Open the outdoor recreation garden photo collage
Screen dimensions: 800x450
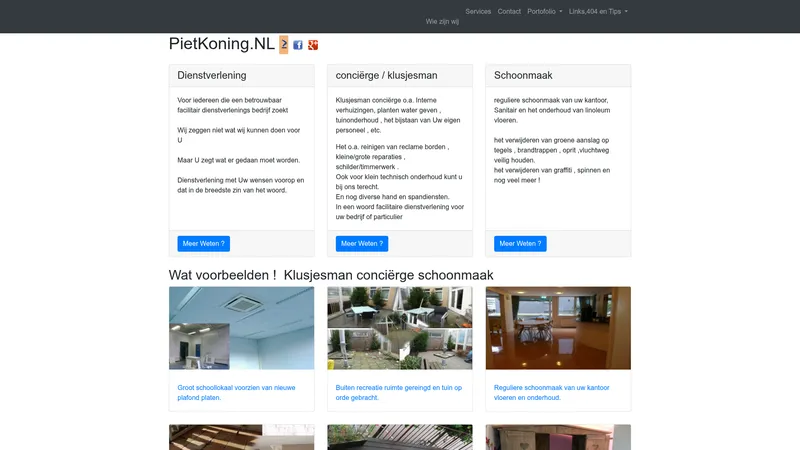tap(399, 328)
